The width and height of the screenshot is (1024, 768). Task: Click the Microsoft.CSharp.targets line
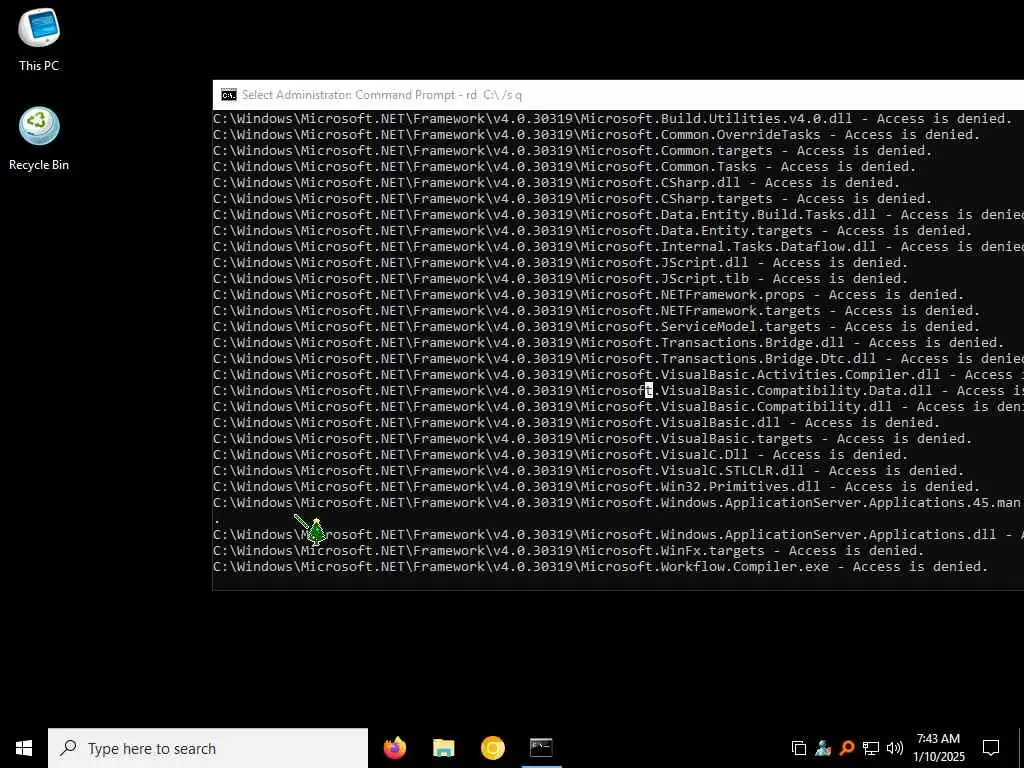(x=572, y=199)
